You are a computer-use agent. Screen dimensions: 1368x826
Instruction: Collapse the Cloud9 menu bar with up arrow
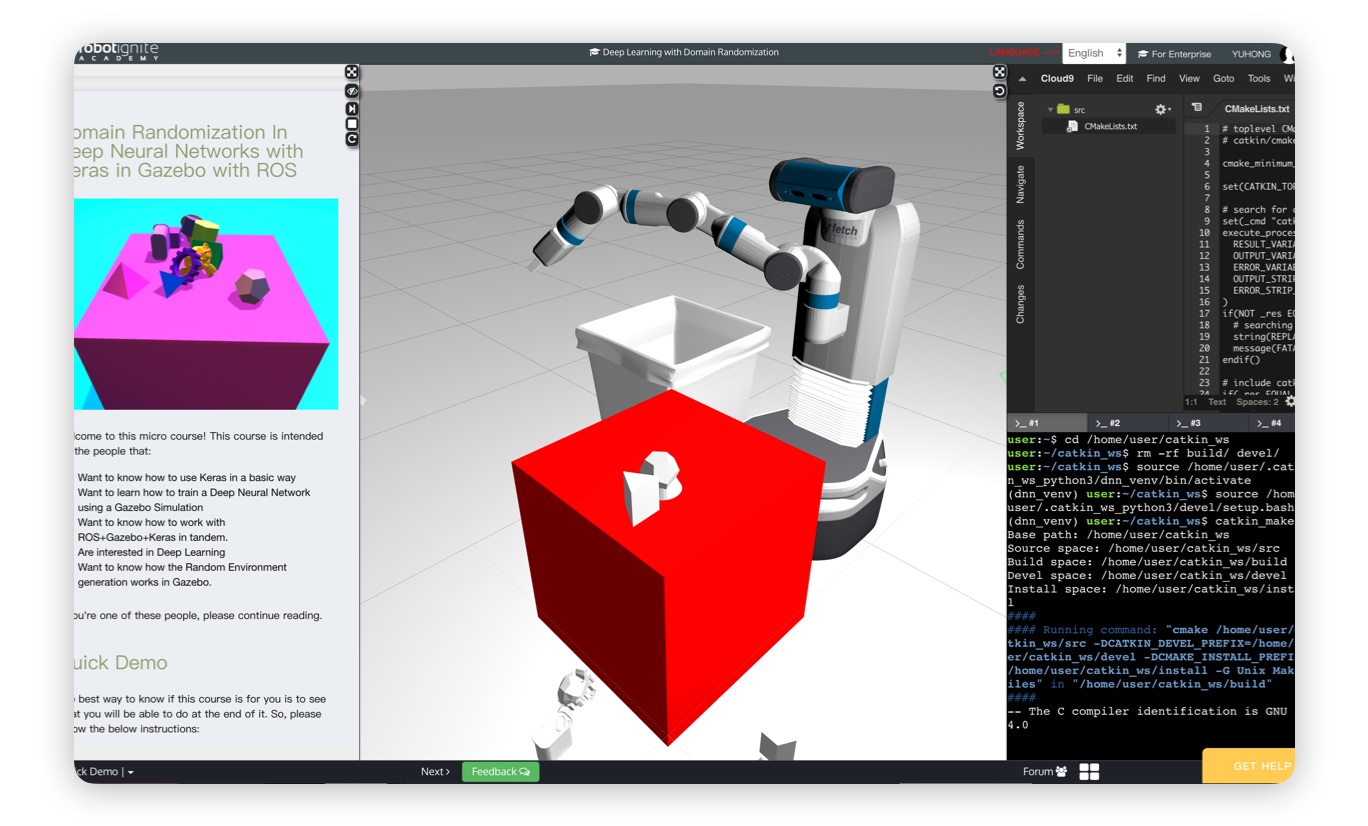tap(1022, 79)
